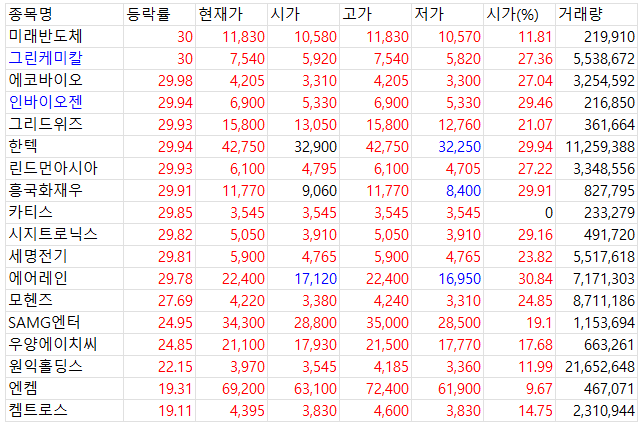Click the change rate 22.15
The width and height of the screenshot is (642, 428).
pyautogui.click(x=175, y=367)
